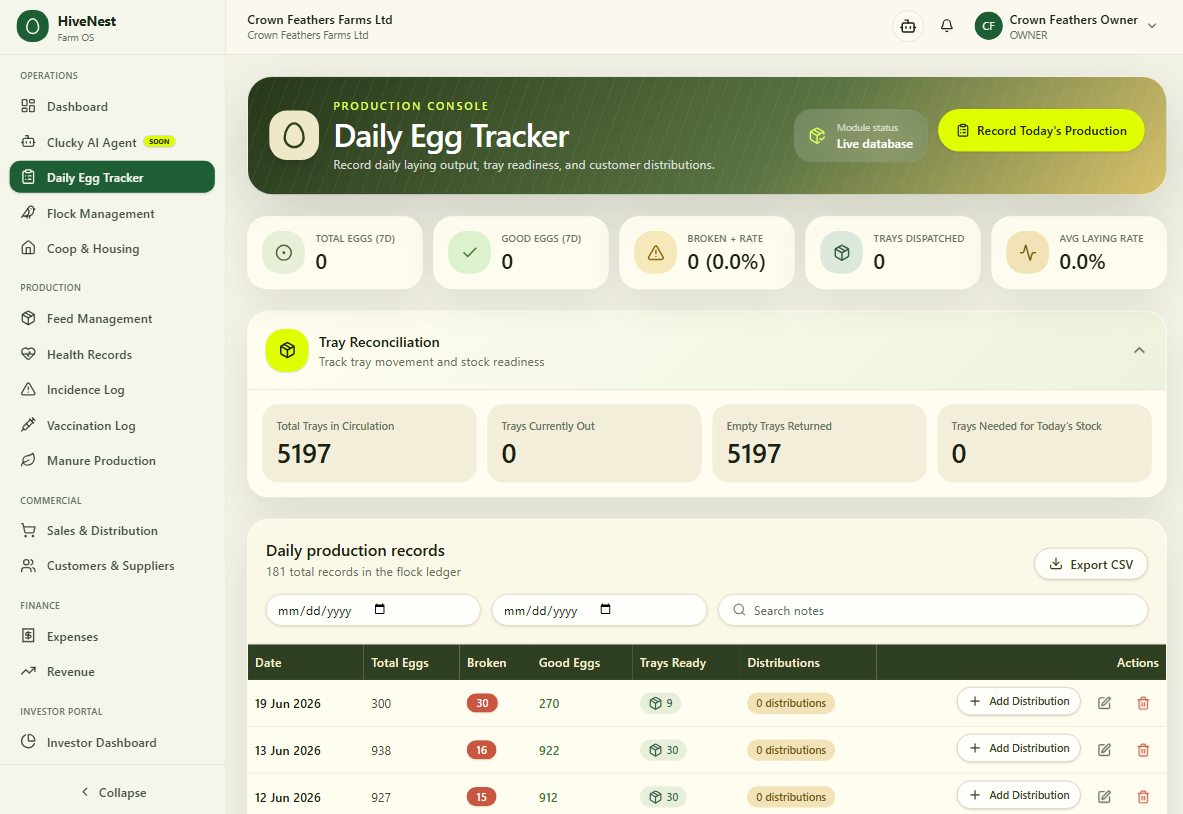Viewport: 1183px width, 814px height.
Task: Click the Avg Laying Rate pulse icon
Action: coord(1028,253)
